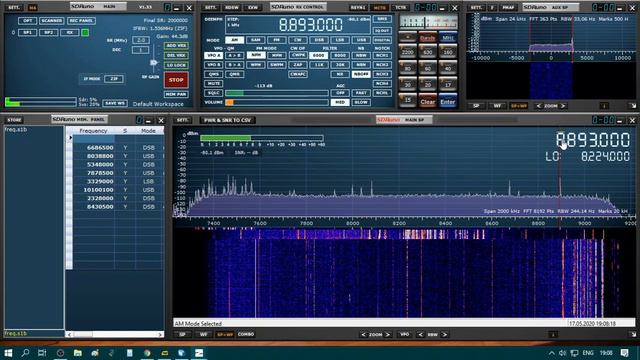The width and height of the screenshot is (640, 360).
Task: Open TCTR in RX Control
Action: [x=400, y=7]
